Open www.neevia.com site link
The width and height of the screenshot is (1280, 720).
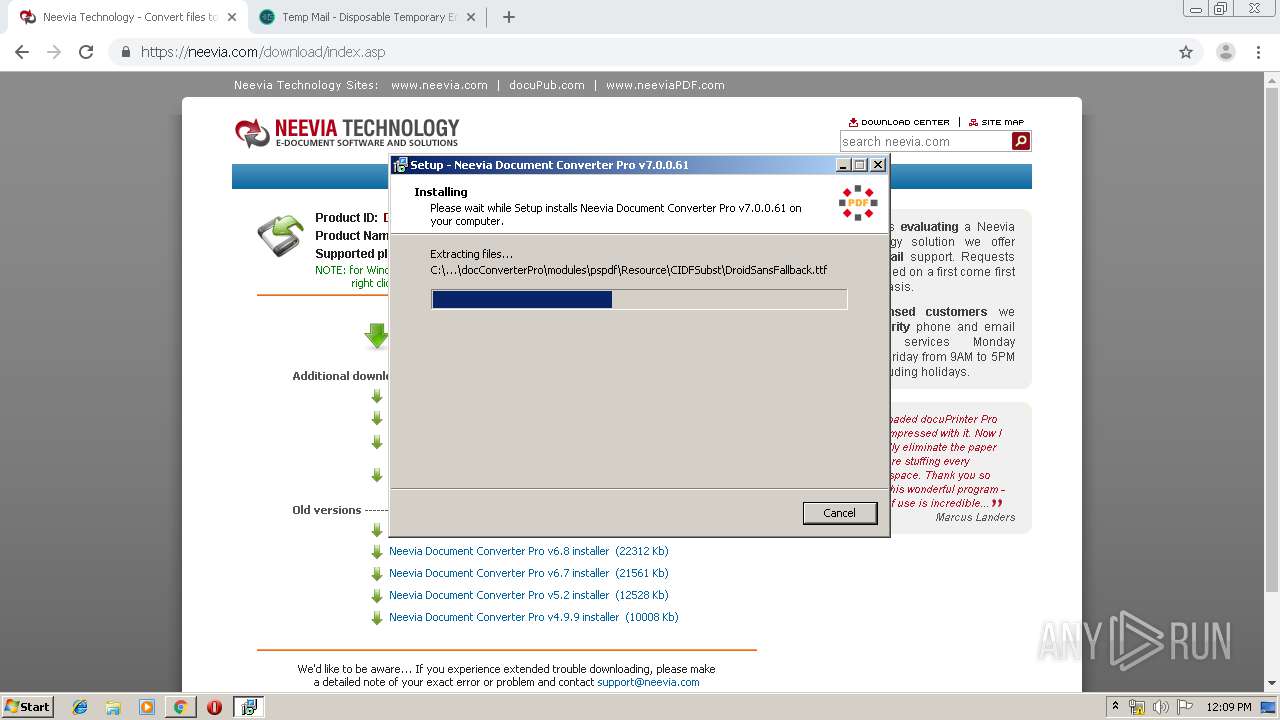coord(439,85)
